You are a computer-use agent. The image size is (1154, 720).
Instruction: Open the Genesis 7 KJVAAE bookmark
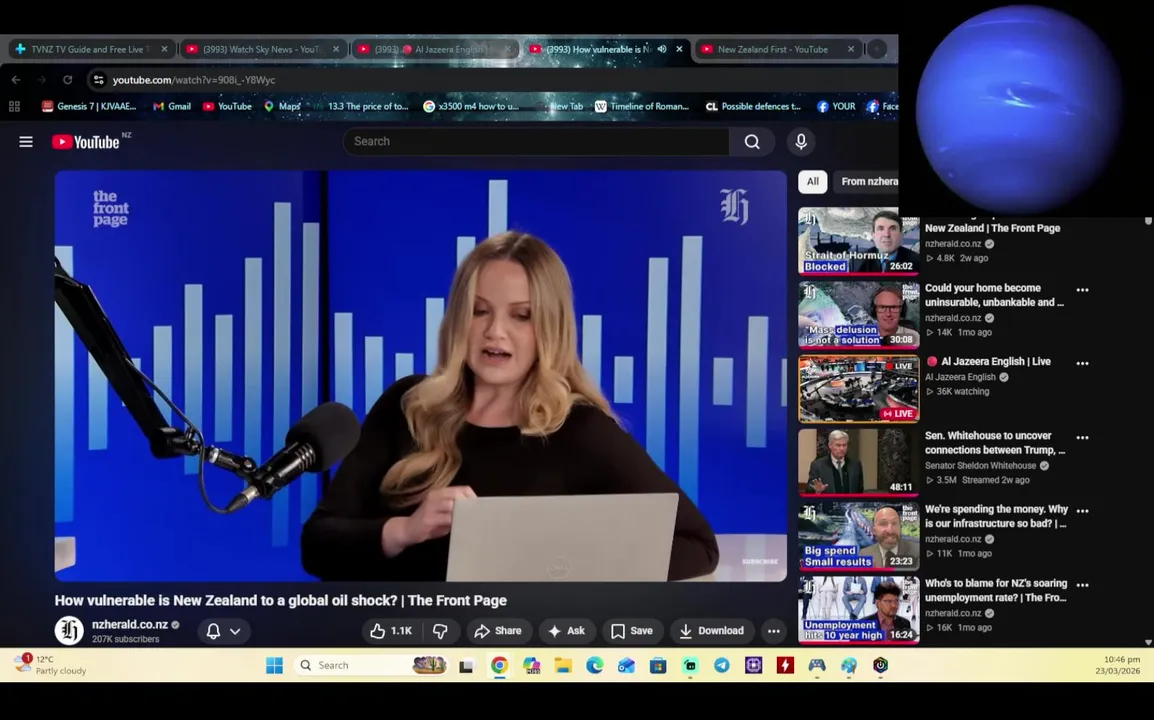[x=90, y=106]
